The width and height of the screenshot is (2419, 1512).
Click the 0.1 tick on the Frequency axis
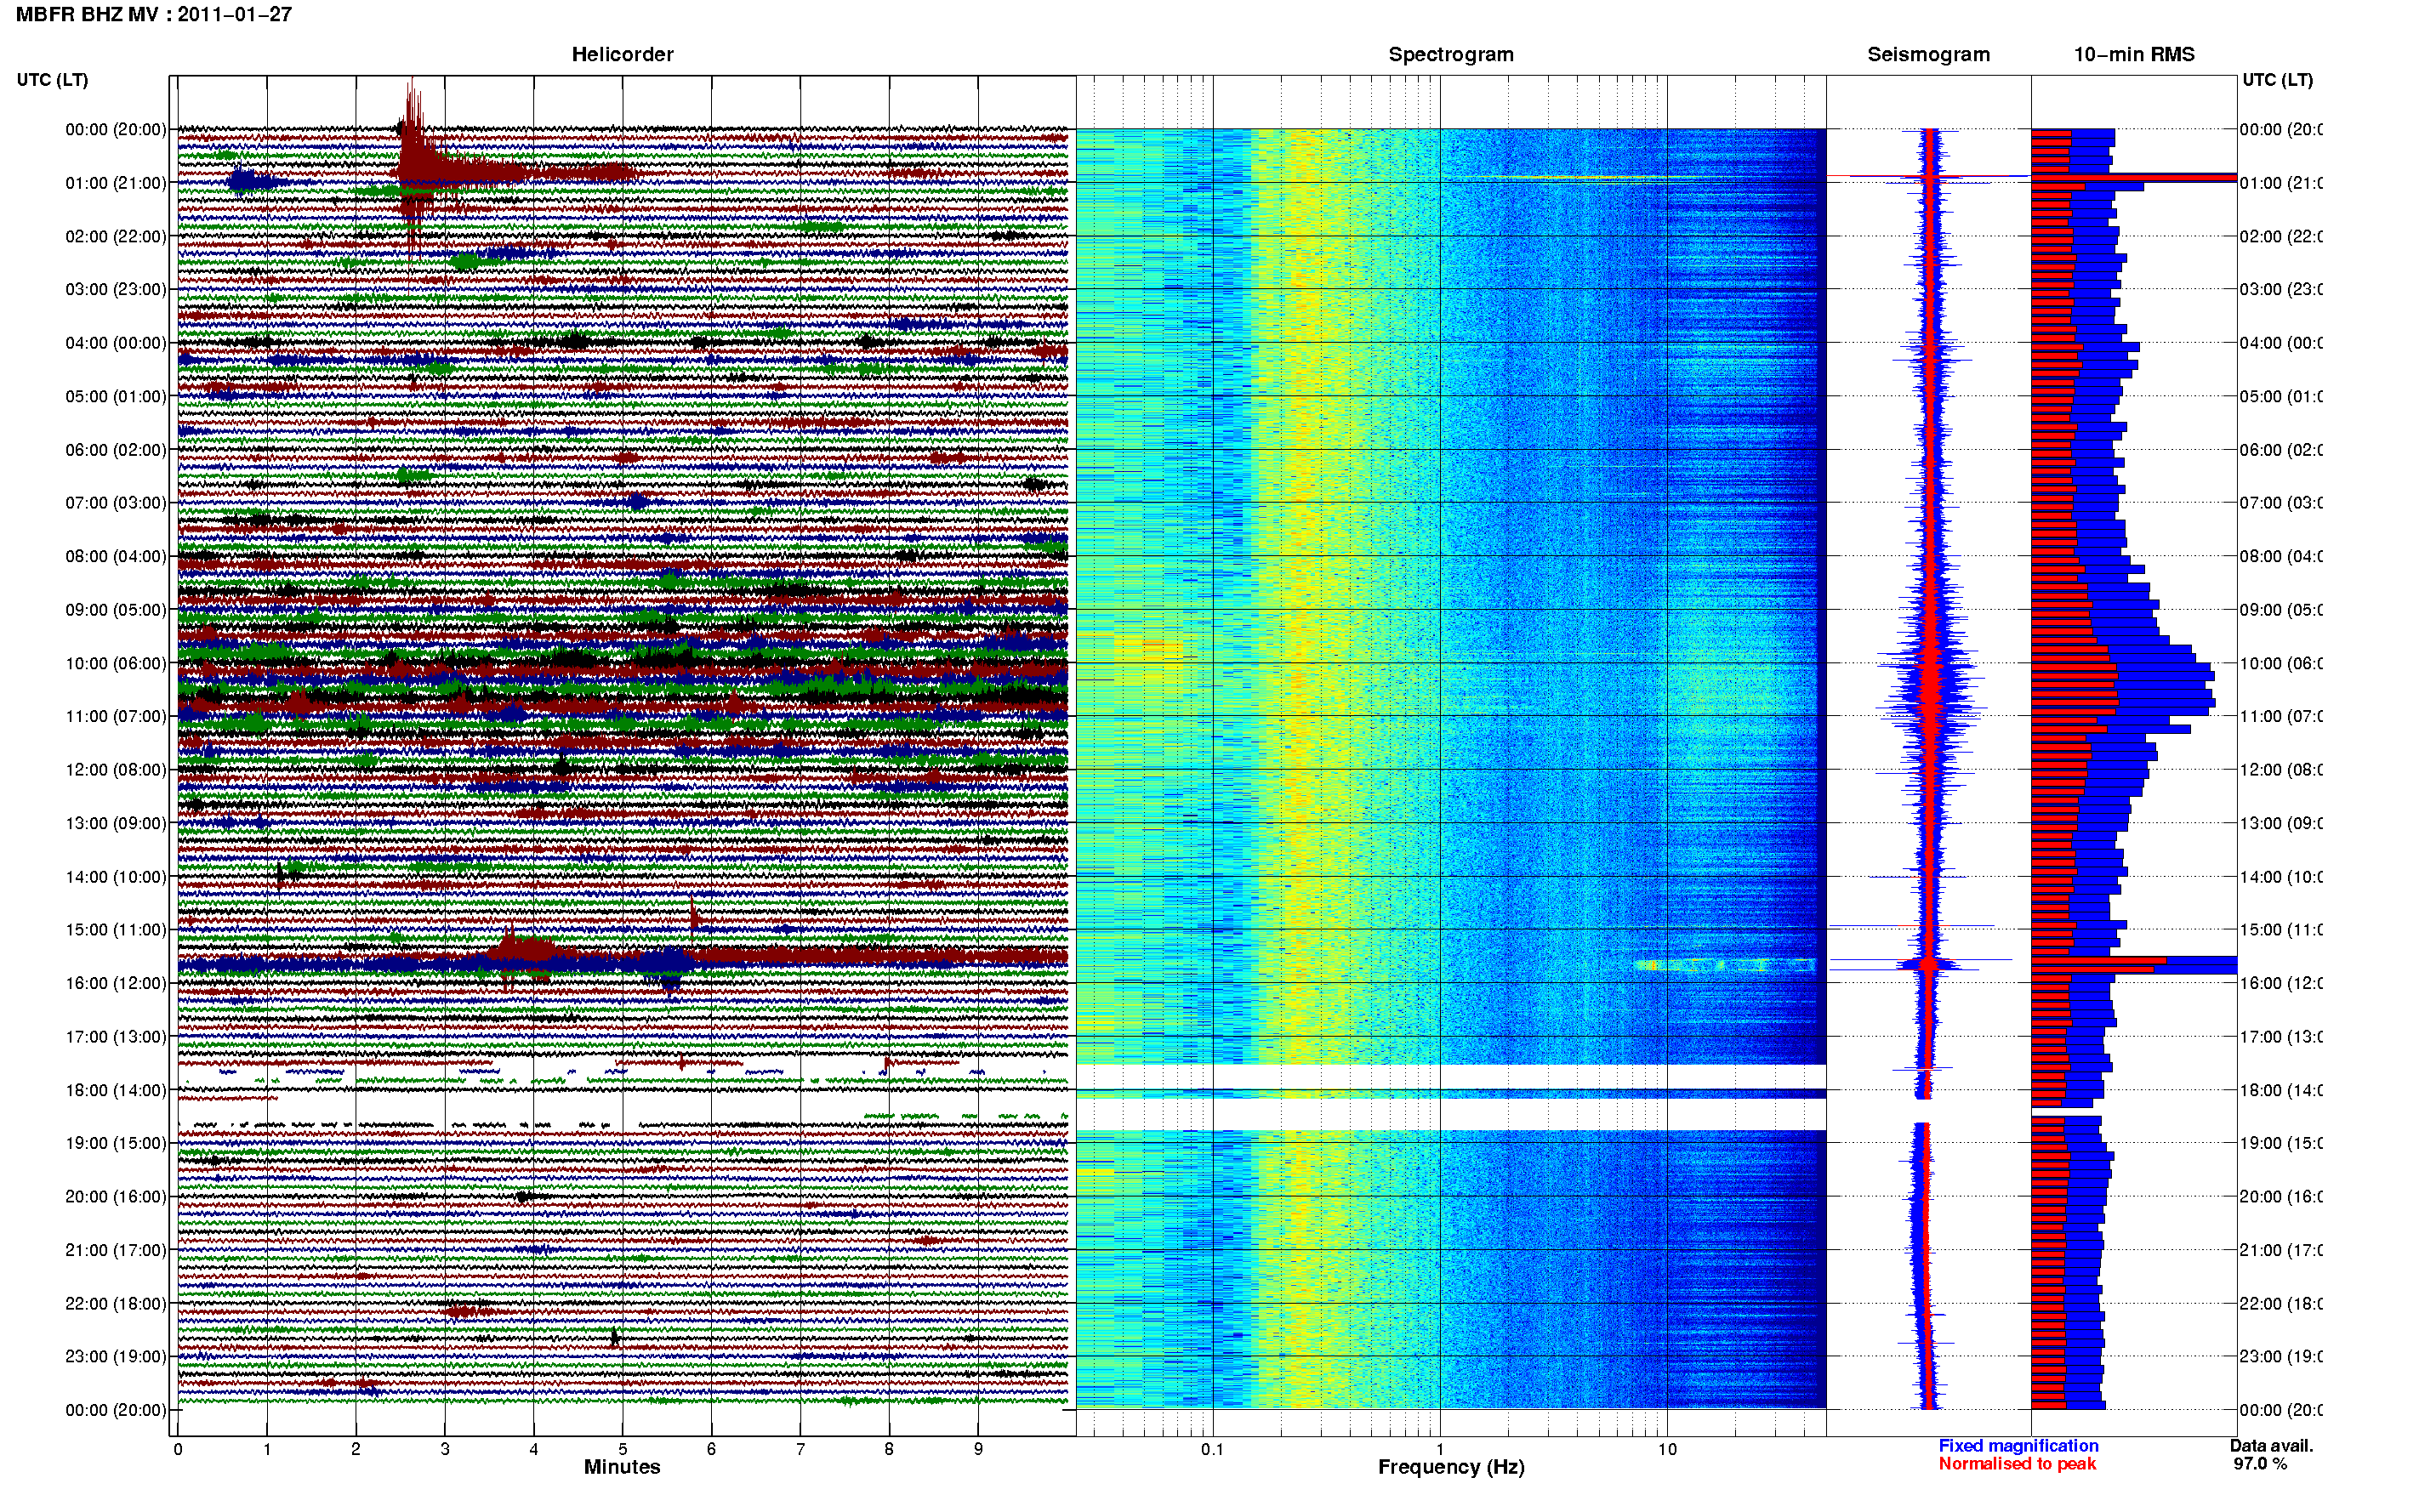click(x=1213, y=1449)
